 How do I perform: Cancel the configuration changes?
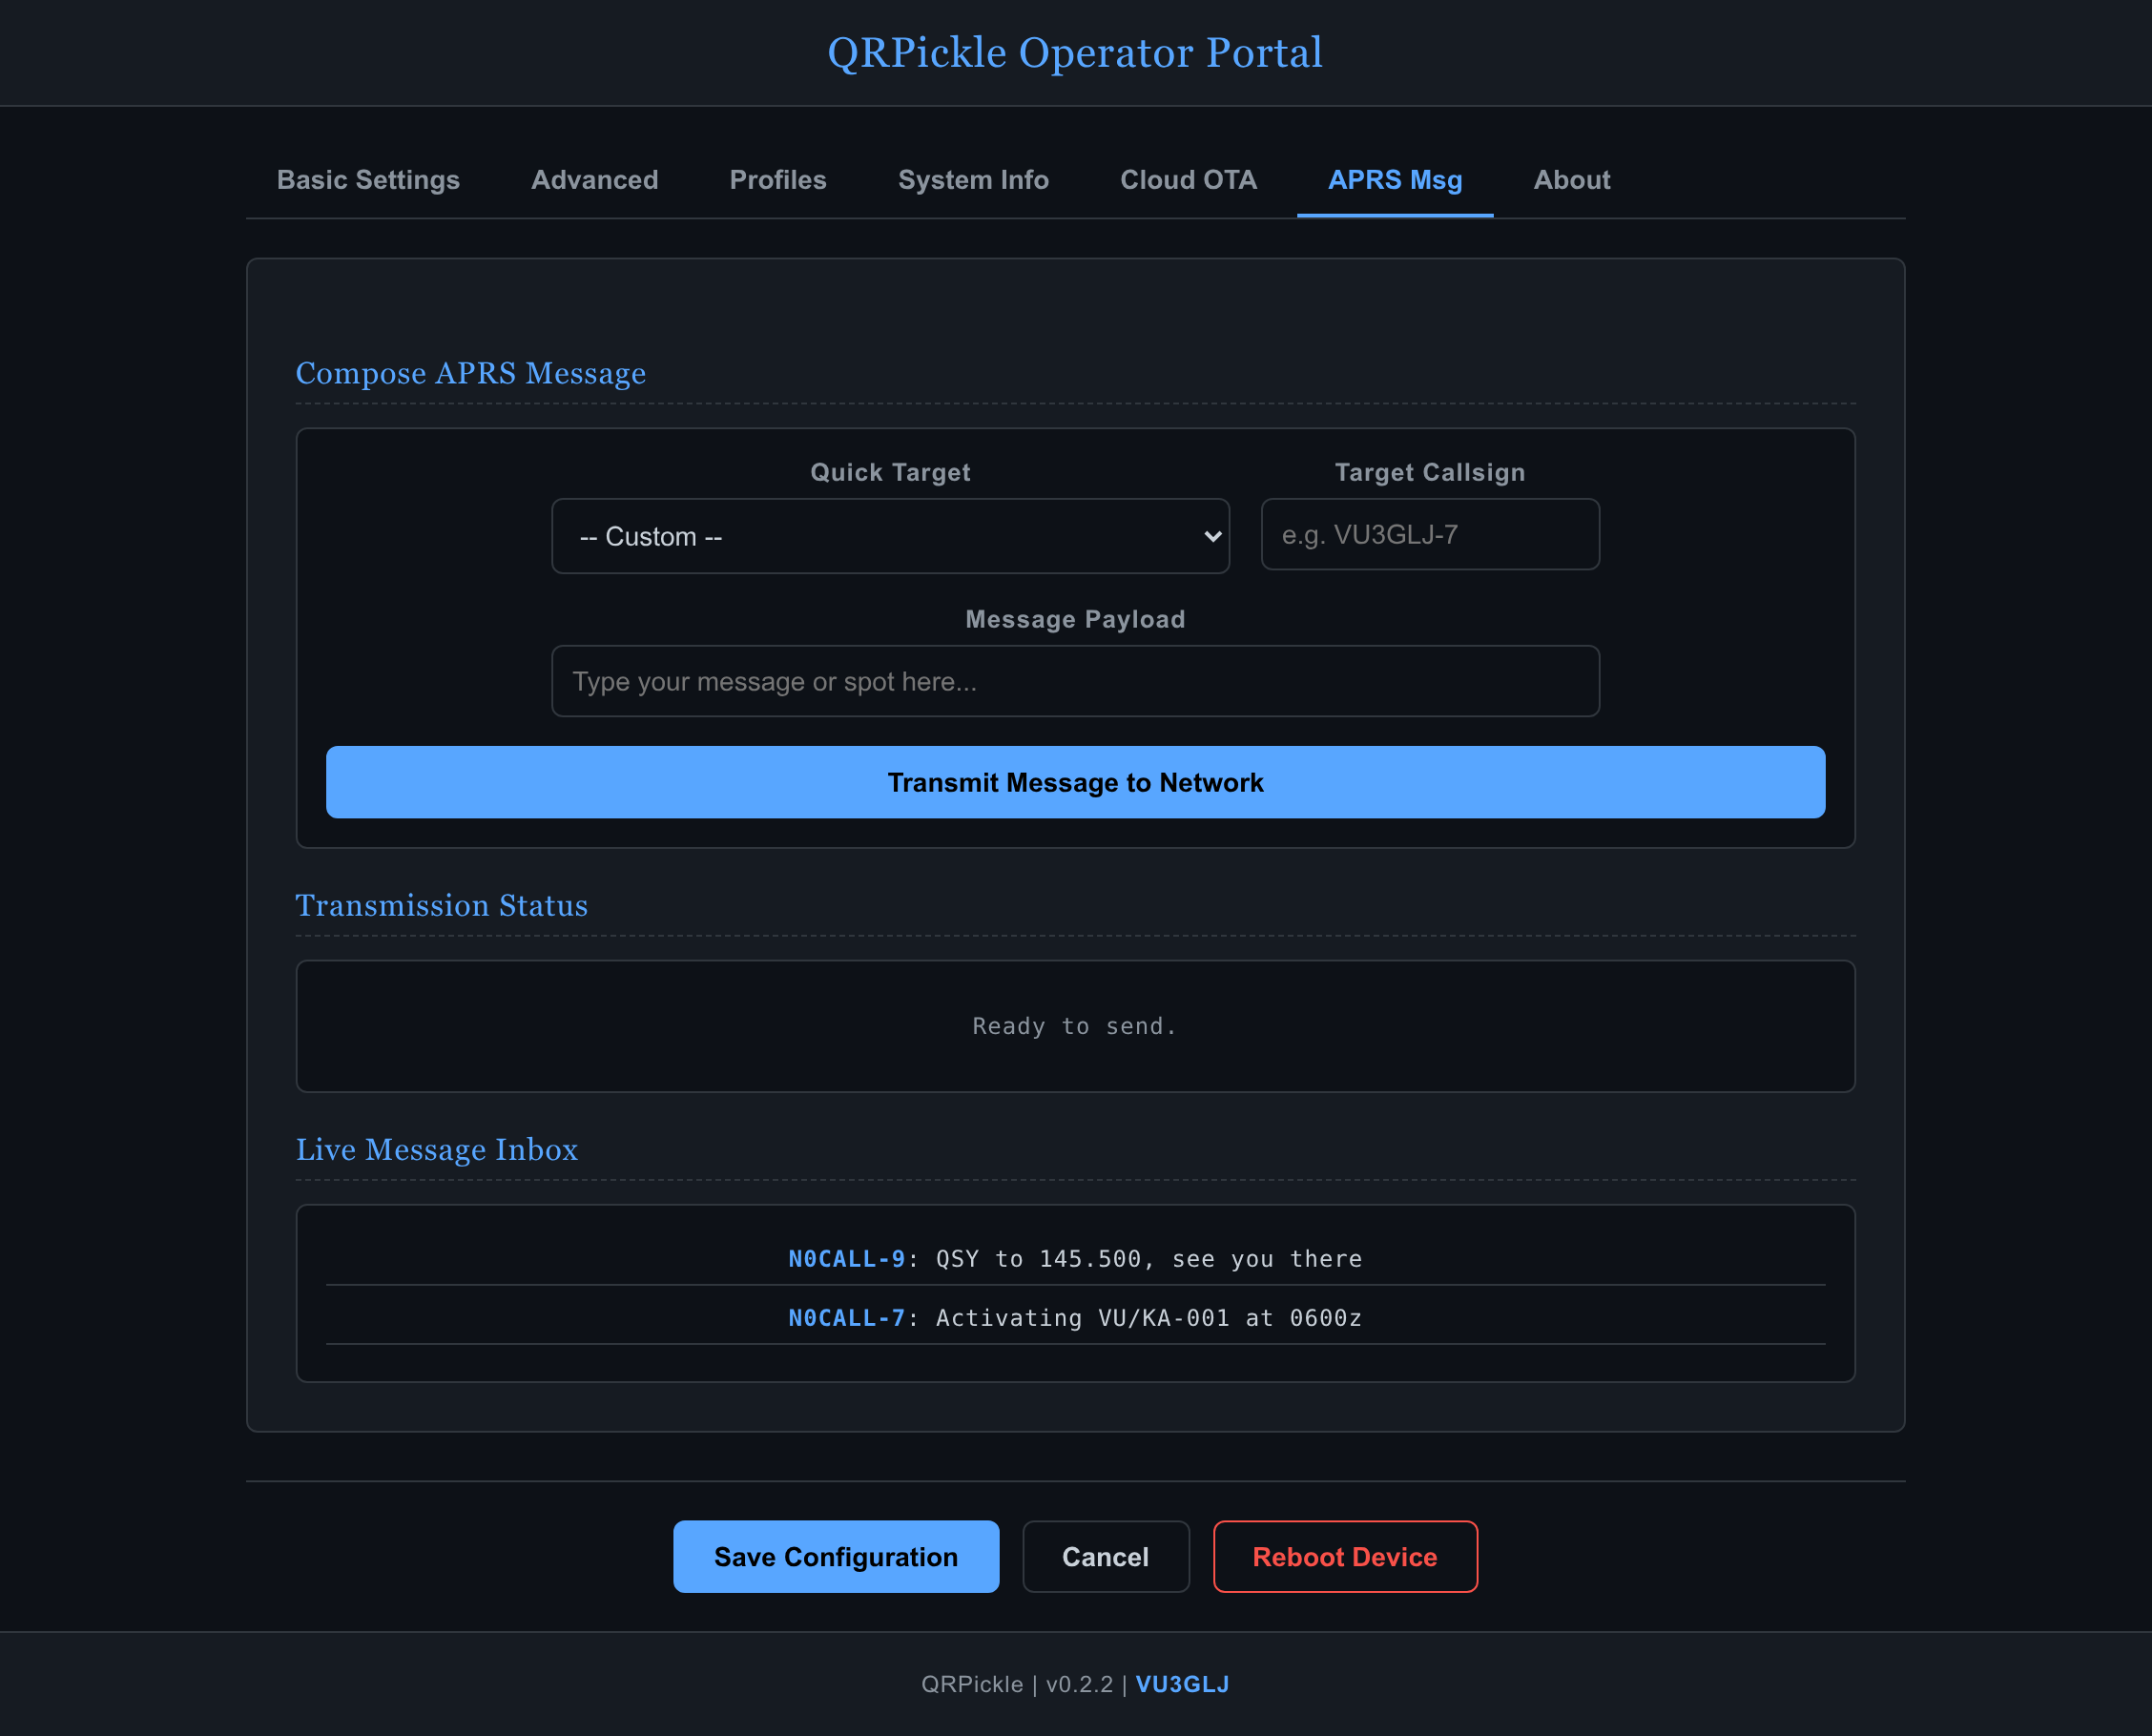pos(1106,1556)
